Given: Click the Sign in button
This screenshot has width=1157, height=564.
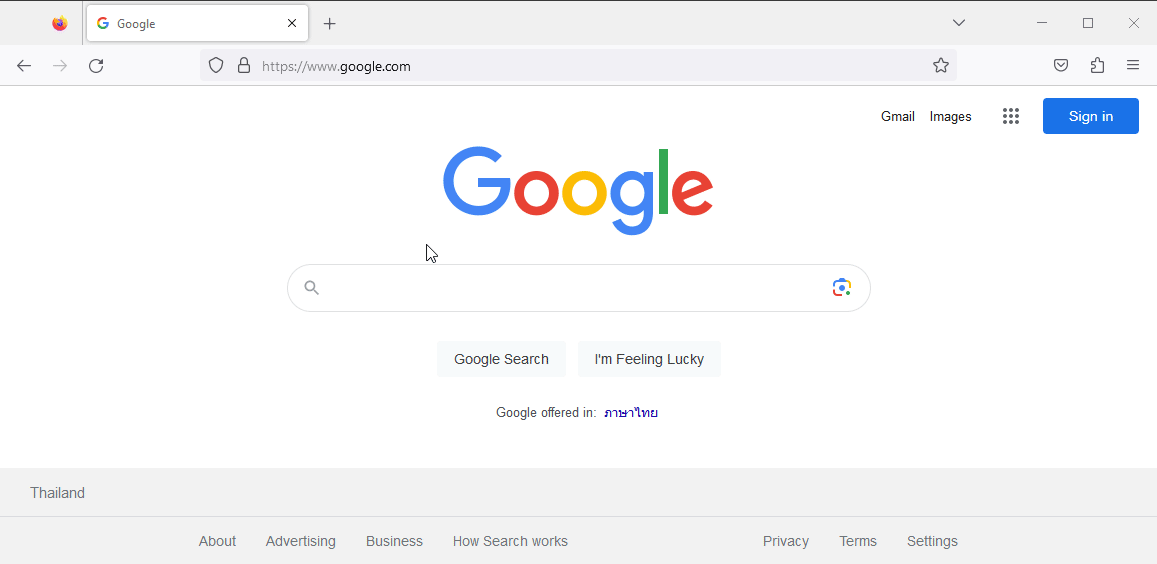Looking at the screenshot, I should 1091,116.
